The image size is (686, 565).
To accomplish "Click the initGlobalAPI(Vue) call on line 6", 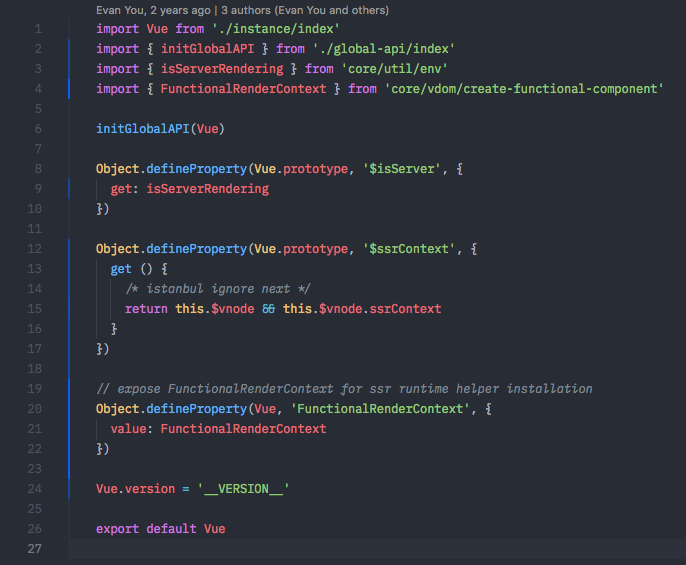I will [x=160, y=129].
